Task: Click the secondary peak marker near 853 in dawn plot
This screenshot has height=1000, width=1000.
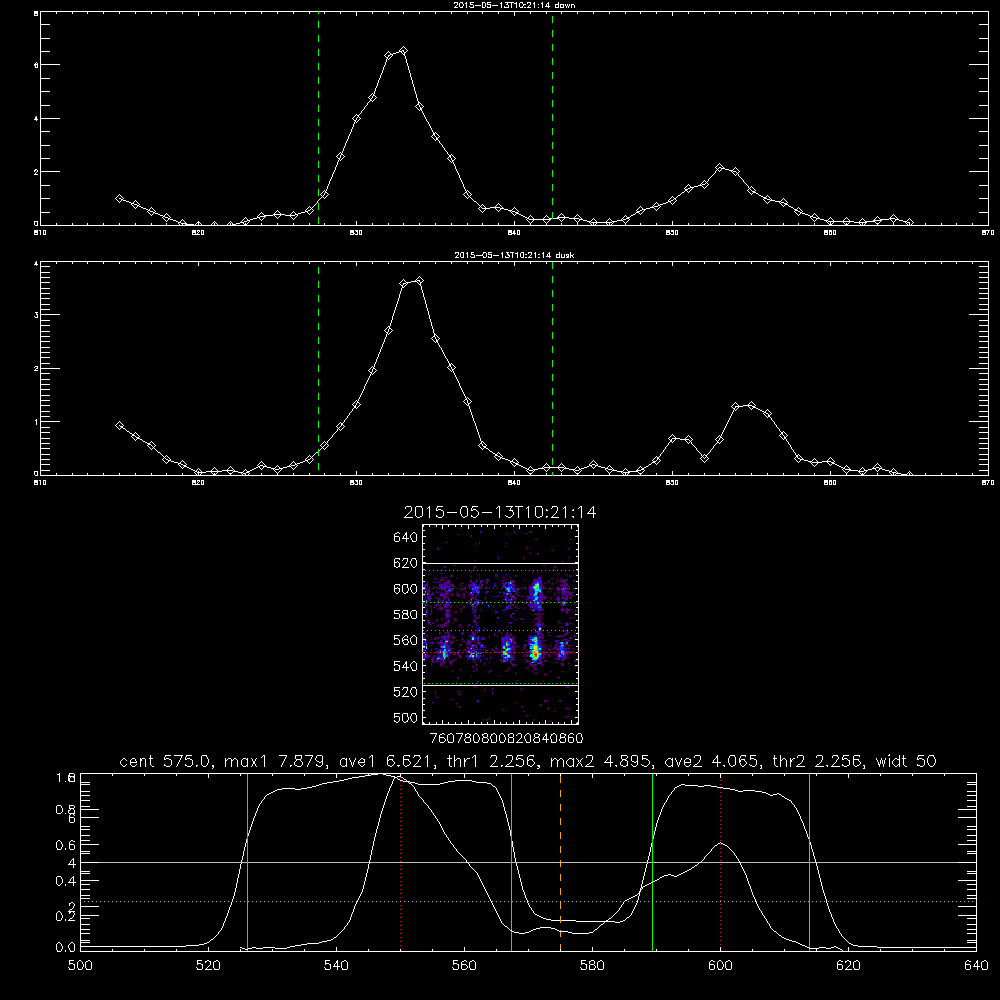Action: [x=719, y=168]
